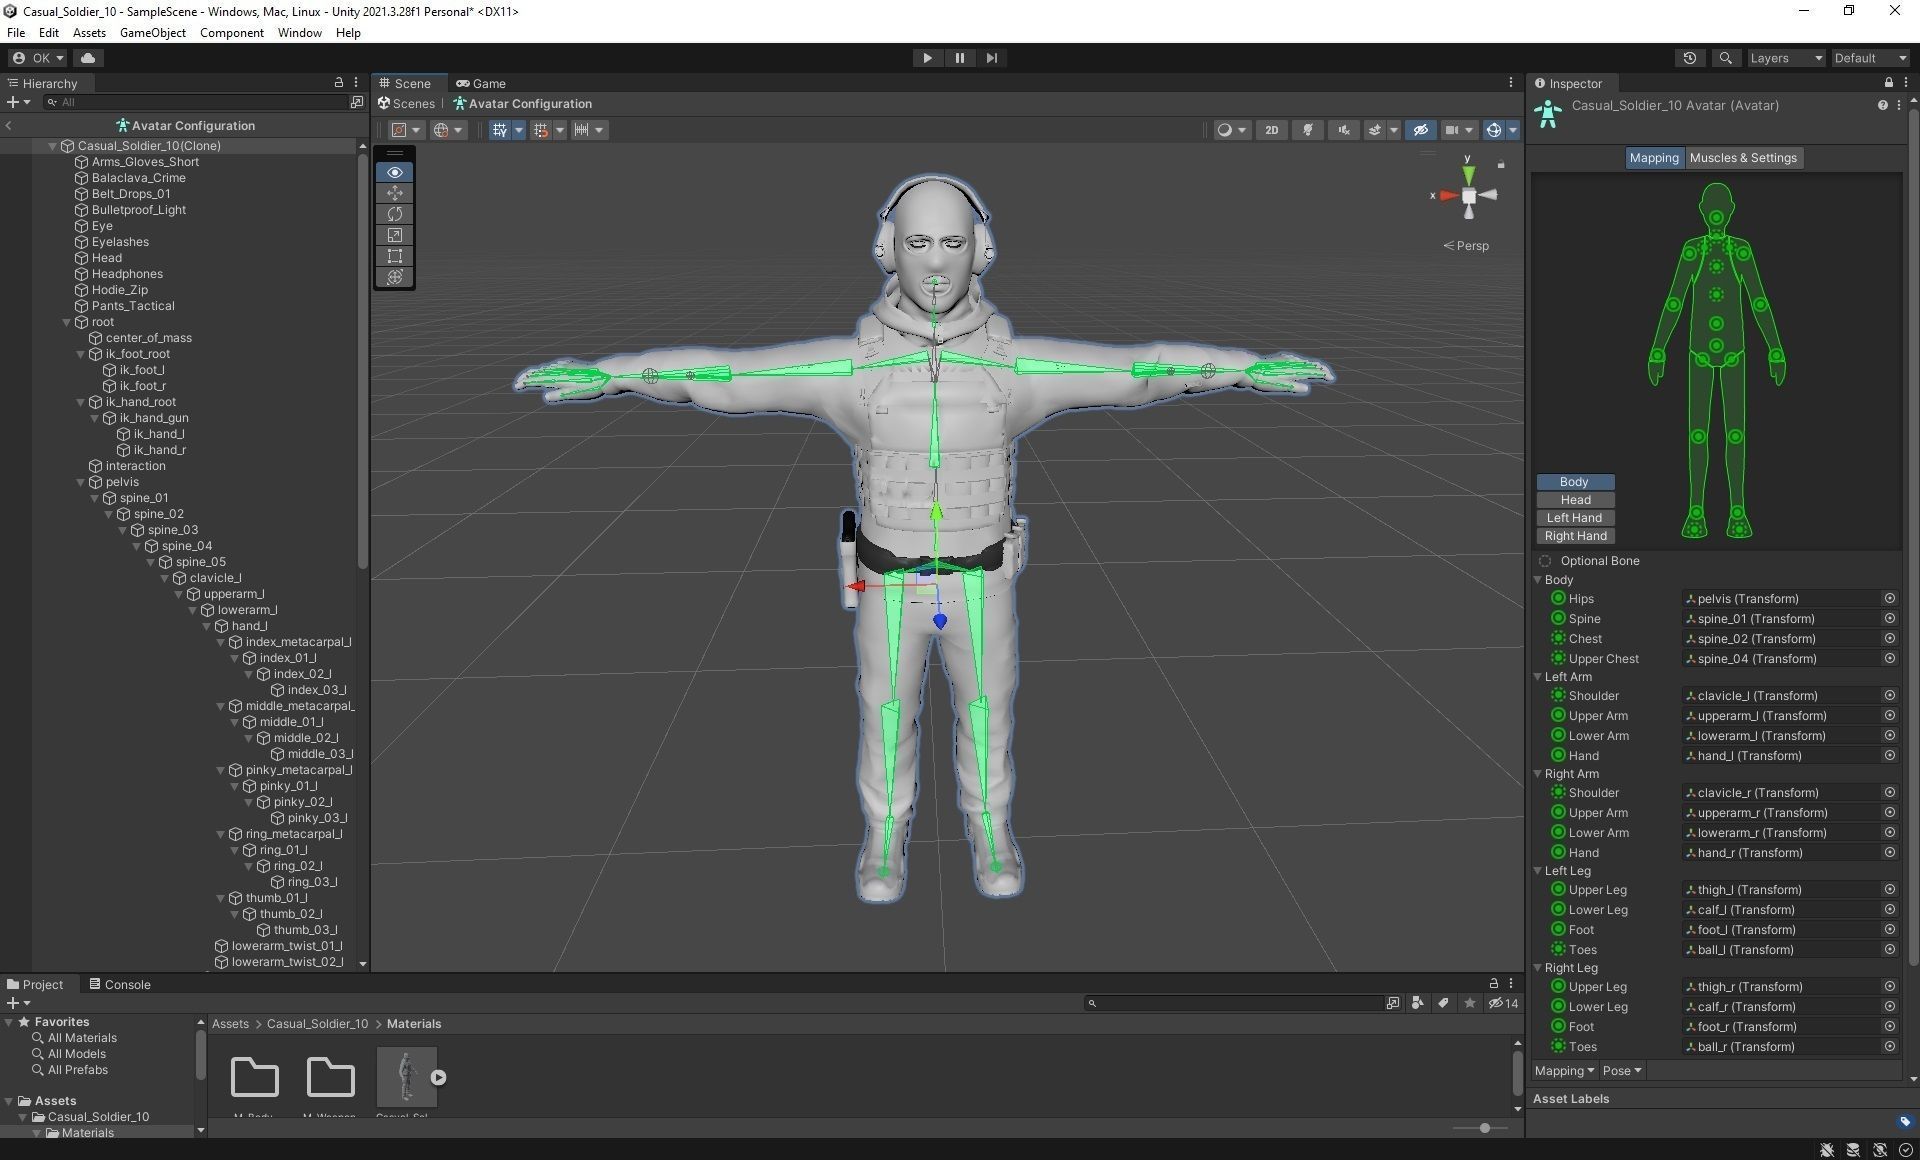Click the Left Hand button
Viewport: 1920px width, 1160px height.
point(1574,518)
